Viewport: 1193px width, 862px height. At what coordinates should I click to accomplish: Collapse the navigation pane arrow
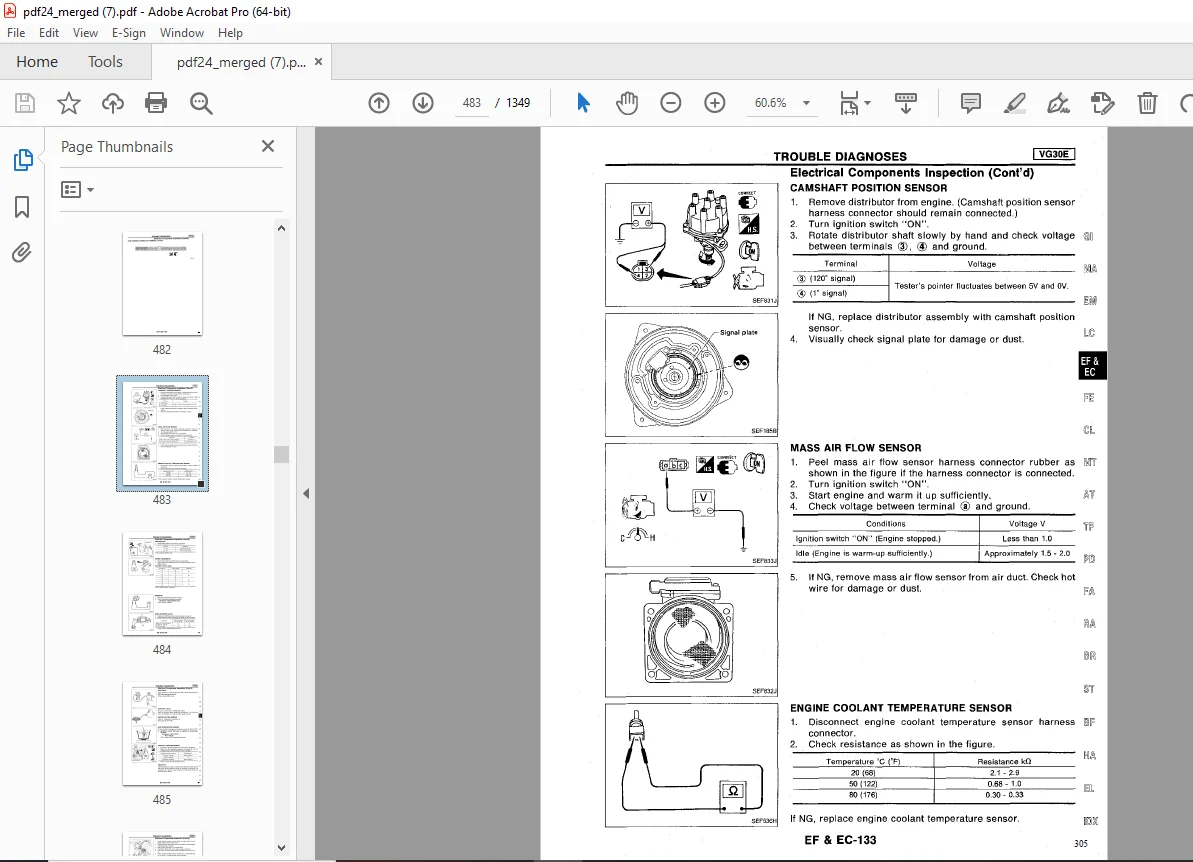coord(306,494)
